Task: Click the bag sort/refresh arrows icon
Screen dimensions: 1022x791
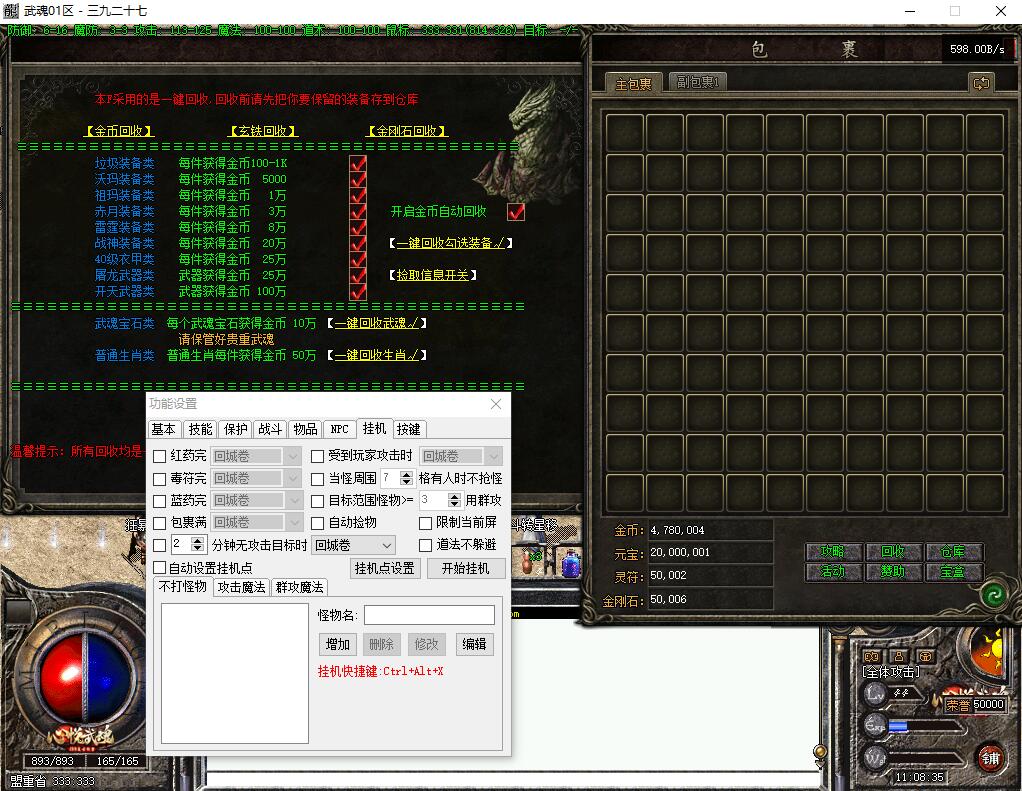Action: [981, 83]
